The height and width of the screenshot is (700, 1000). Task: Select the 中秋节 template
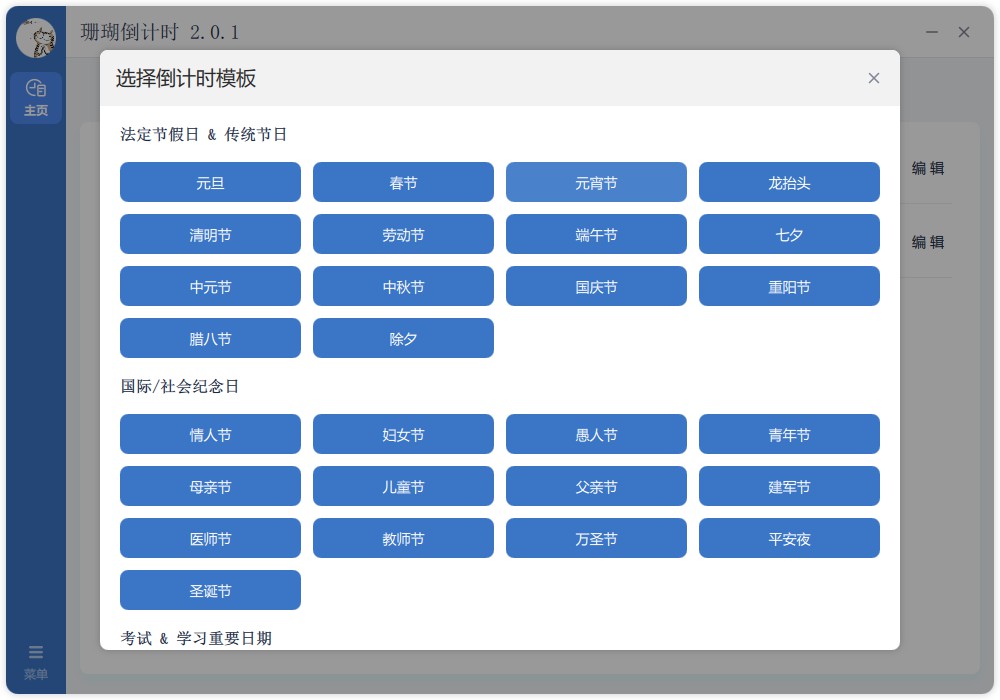point(403,286)
